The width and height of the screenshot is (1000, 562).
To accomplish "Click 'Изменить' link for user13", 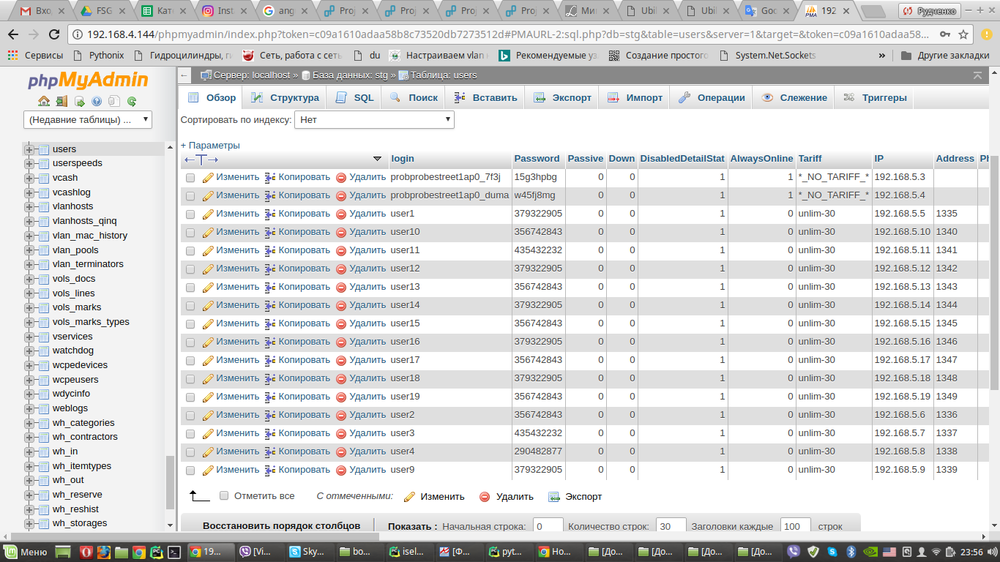I will click(x=237, y=286).
